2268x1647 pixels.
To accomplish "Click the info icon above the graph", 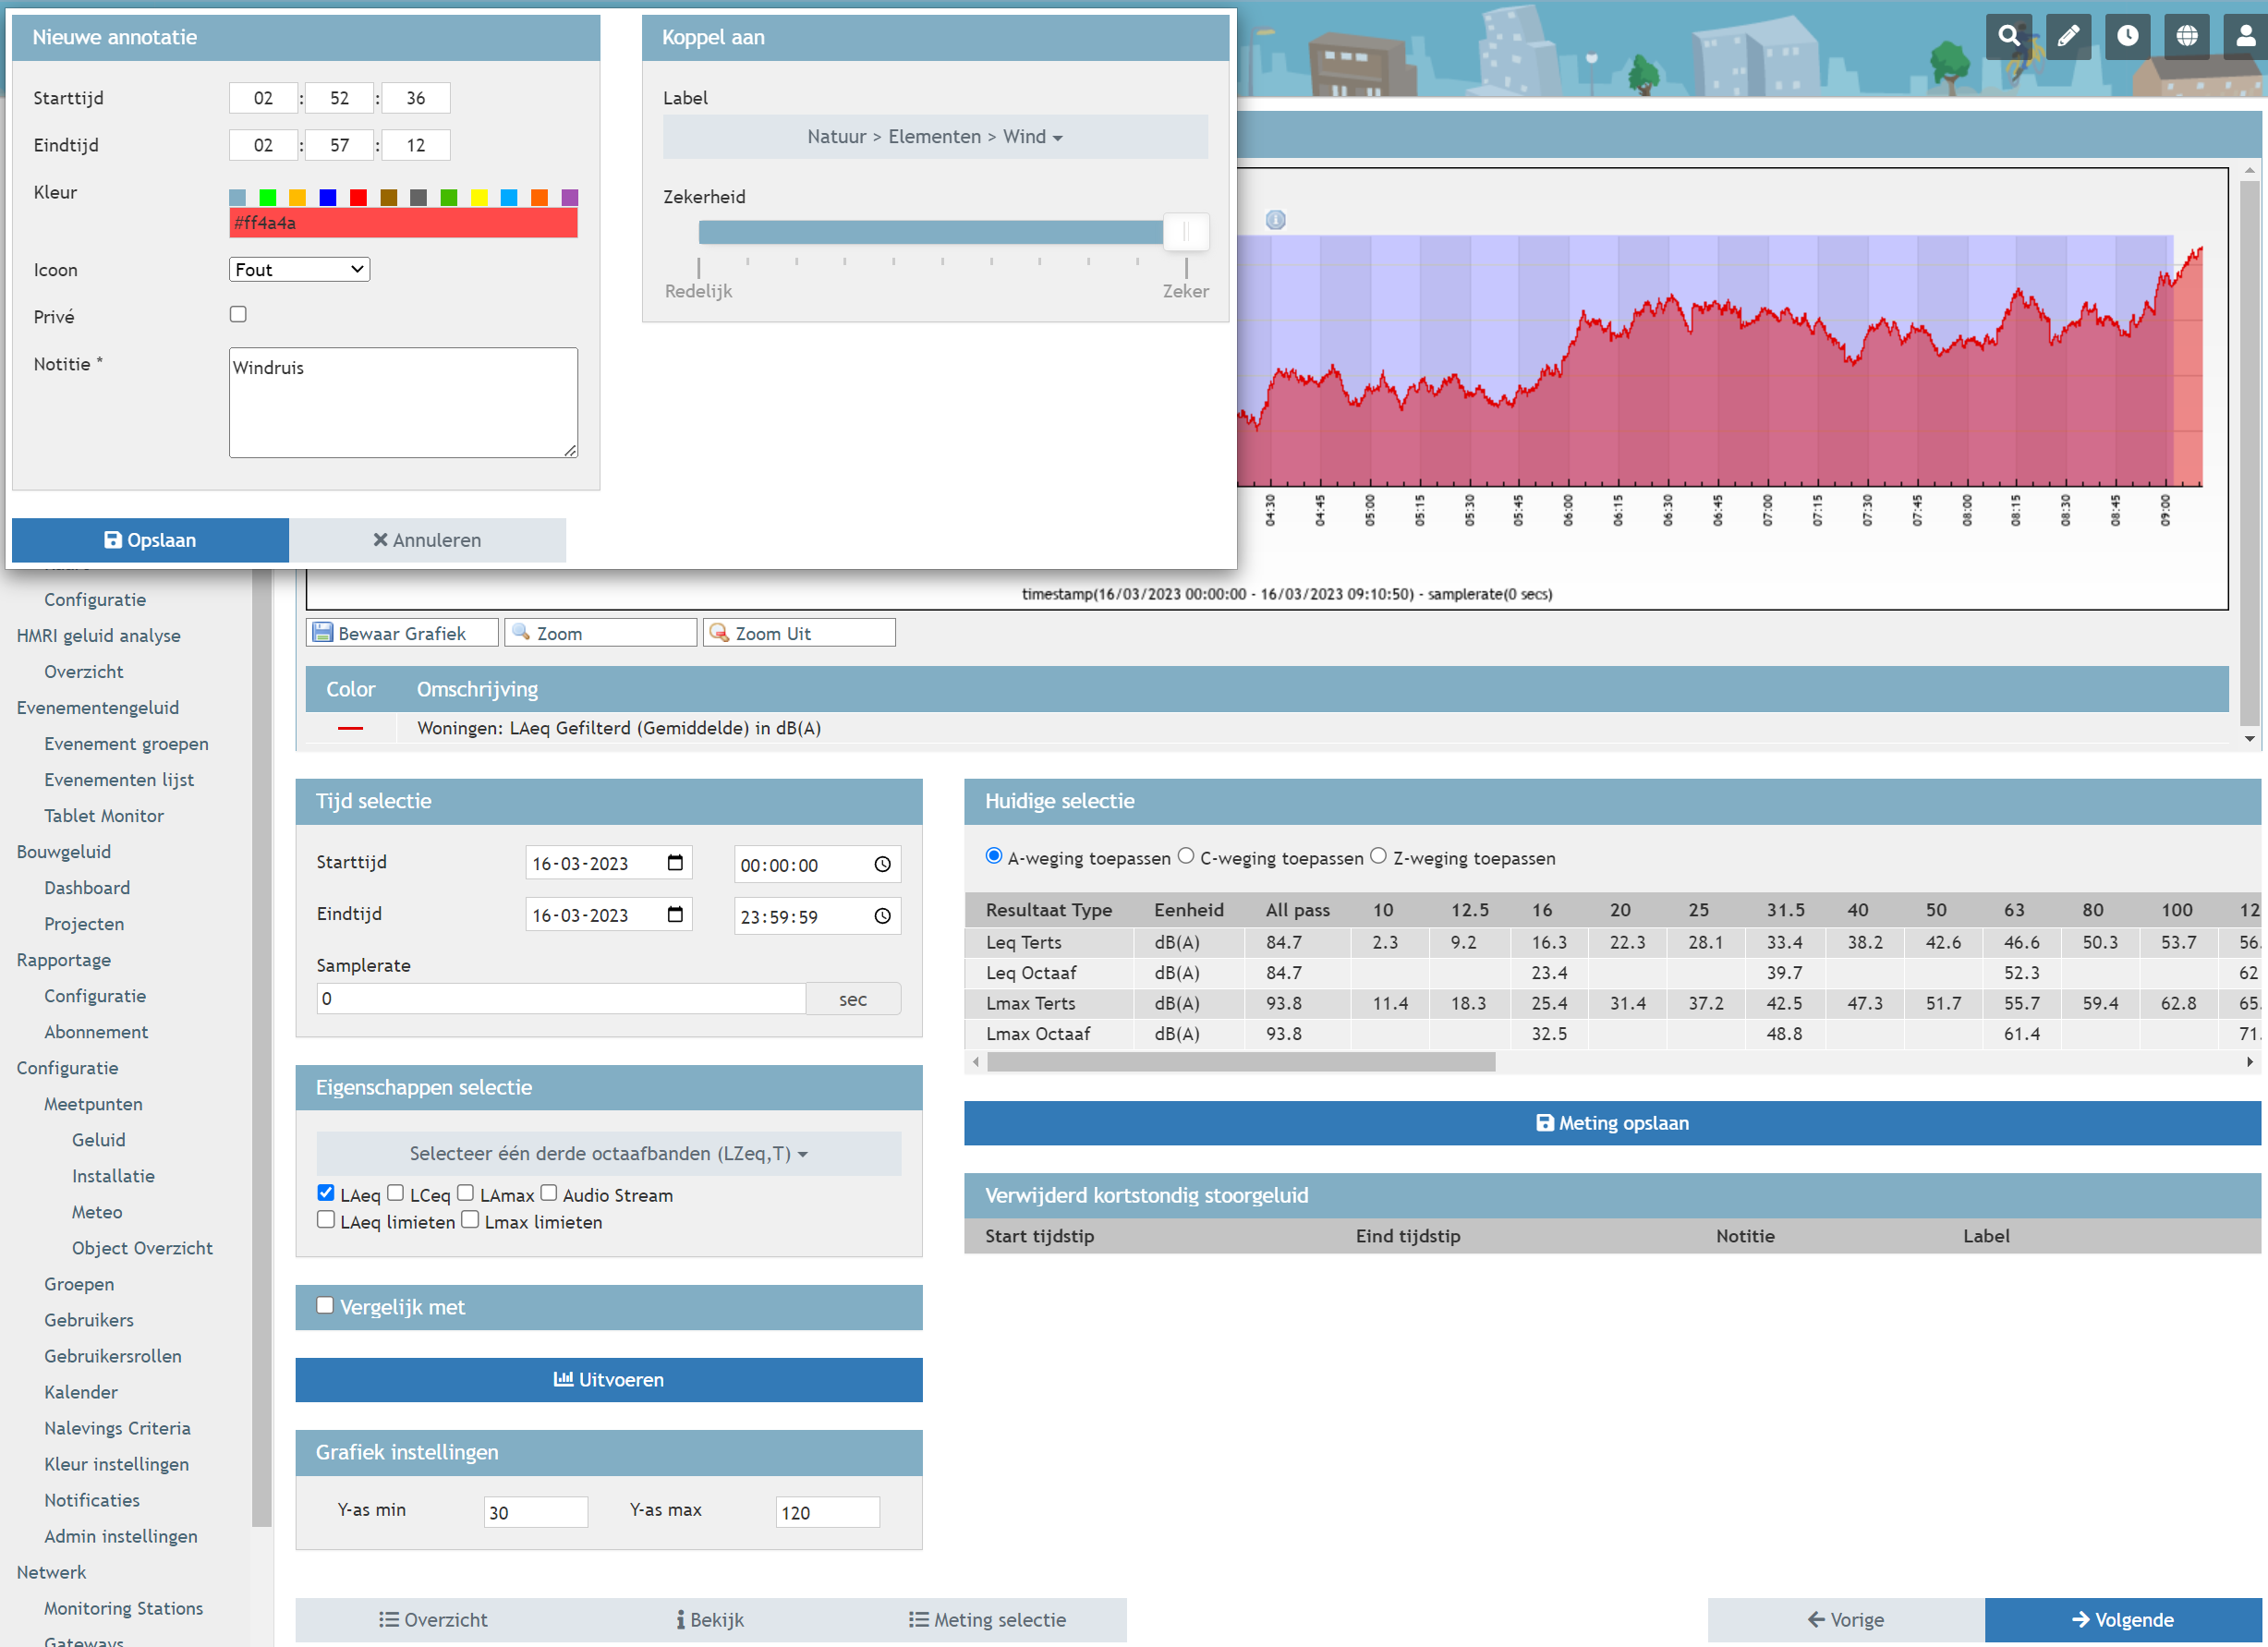I will pos(1275,220).
